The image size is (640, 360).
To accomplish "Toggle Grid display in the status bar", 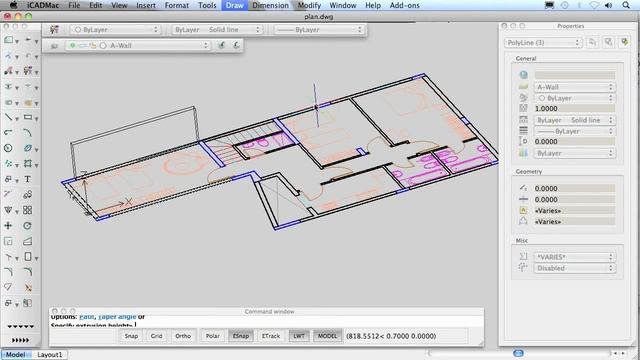I will pyautogui.click(x=156, y=336).
